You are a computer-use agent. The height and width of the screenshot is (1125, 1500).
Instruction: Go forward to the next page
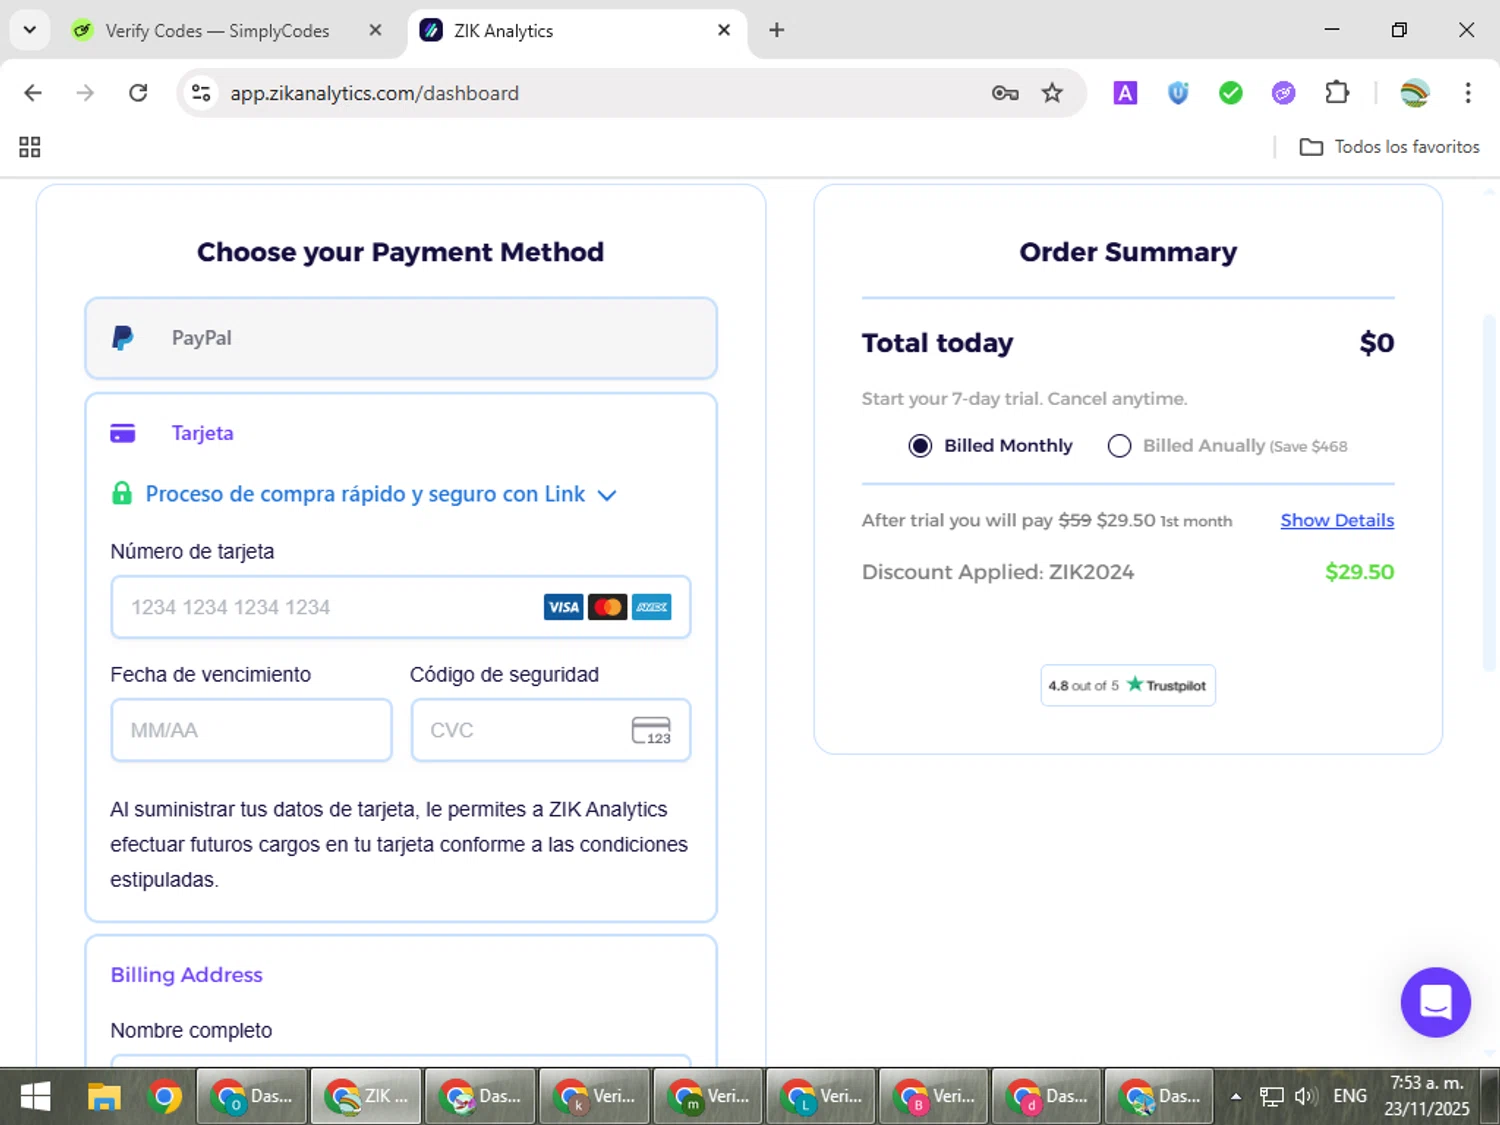tap(86, 93)
